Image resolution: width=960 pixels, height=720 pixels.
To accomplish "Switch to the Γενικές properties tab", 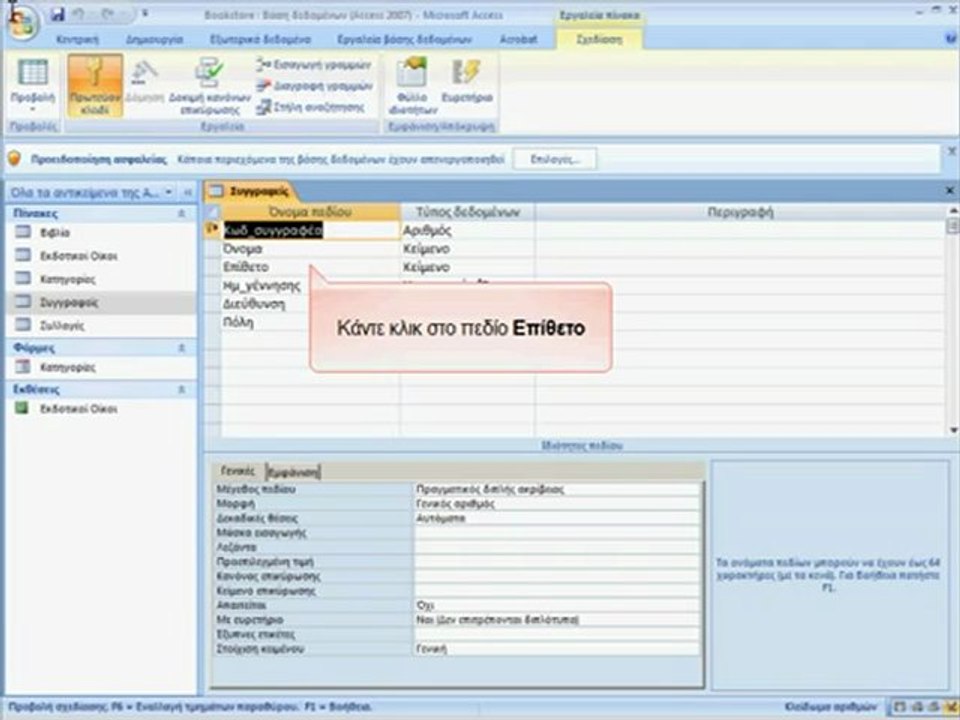I will [238, 471].
